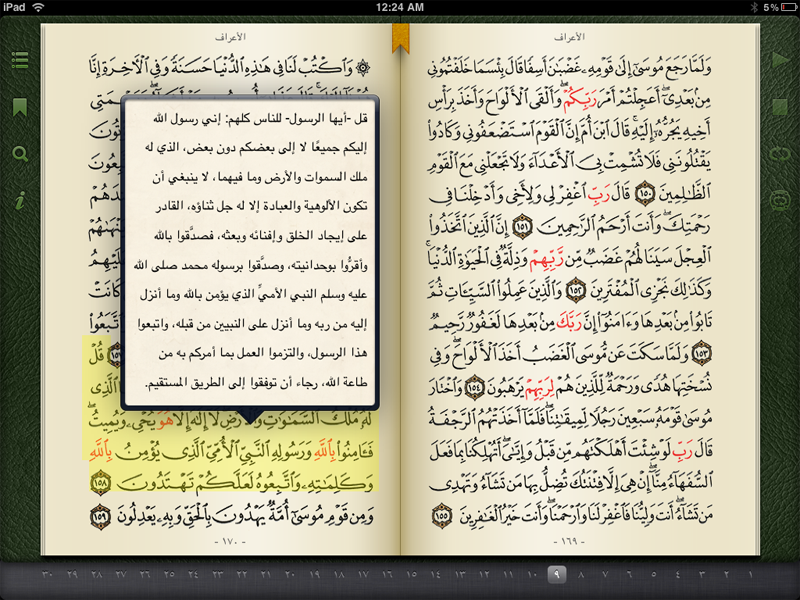The height and width of the screenshot is (600, 800).
Task: Jump to juz 12 in bottom bar
Action: click(x=484, y=574)
